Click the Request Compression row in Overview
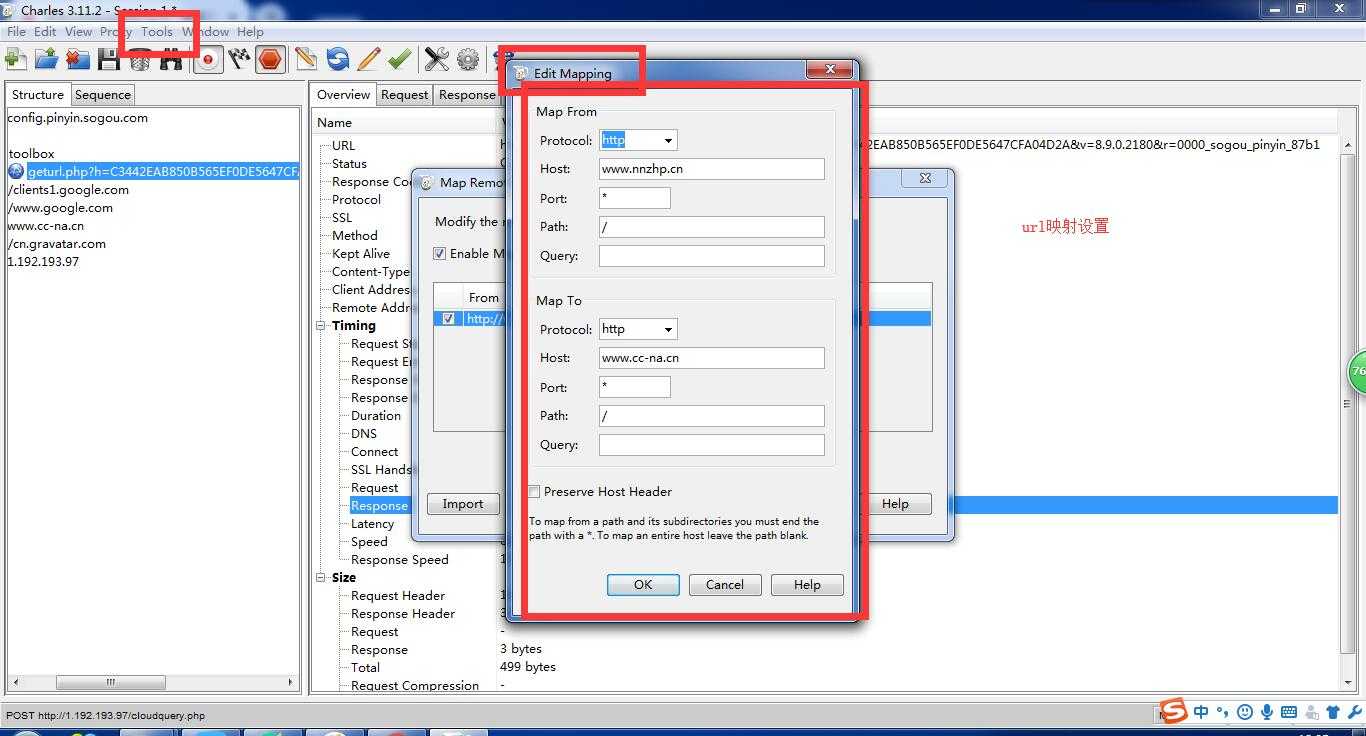The width and height of the screenshot is (1366, 736). point(415,686)
